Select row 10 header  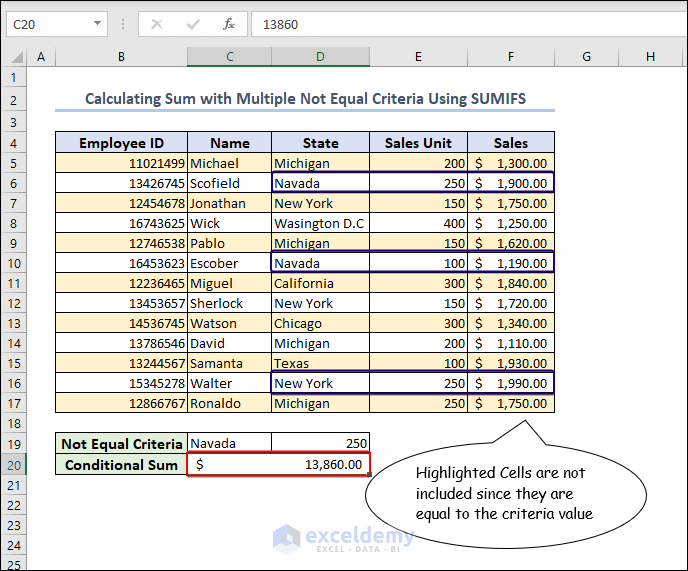click(14, 263)
